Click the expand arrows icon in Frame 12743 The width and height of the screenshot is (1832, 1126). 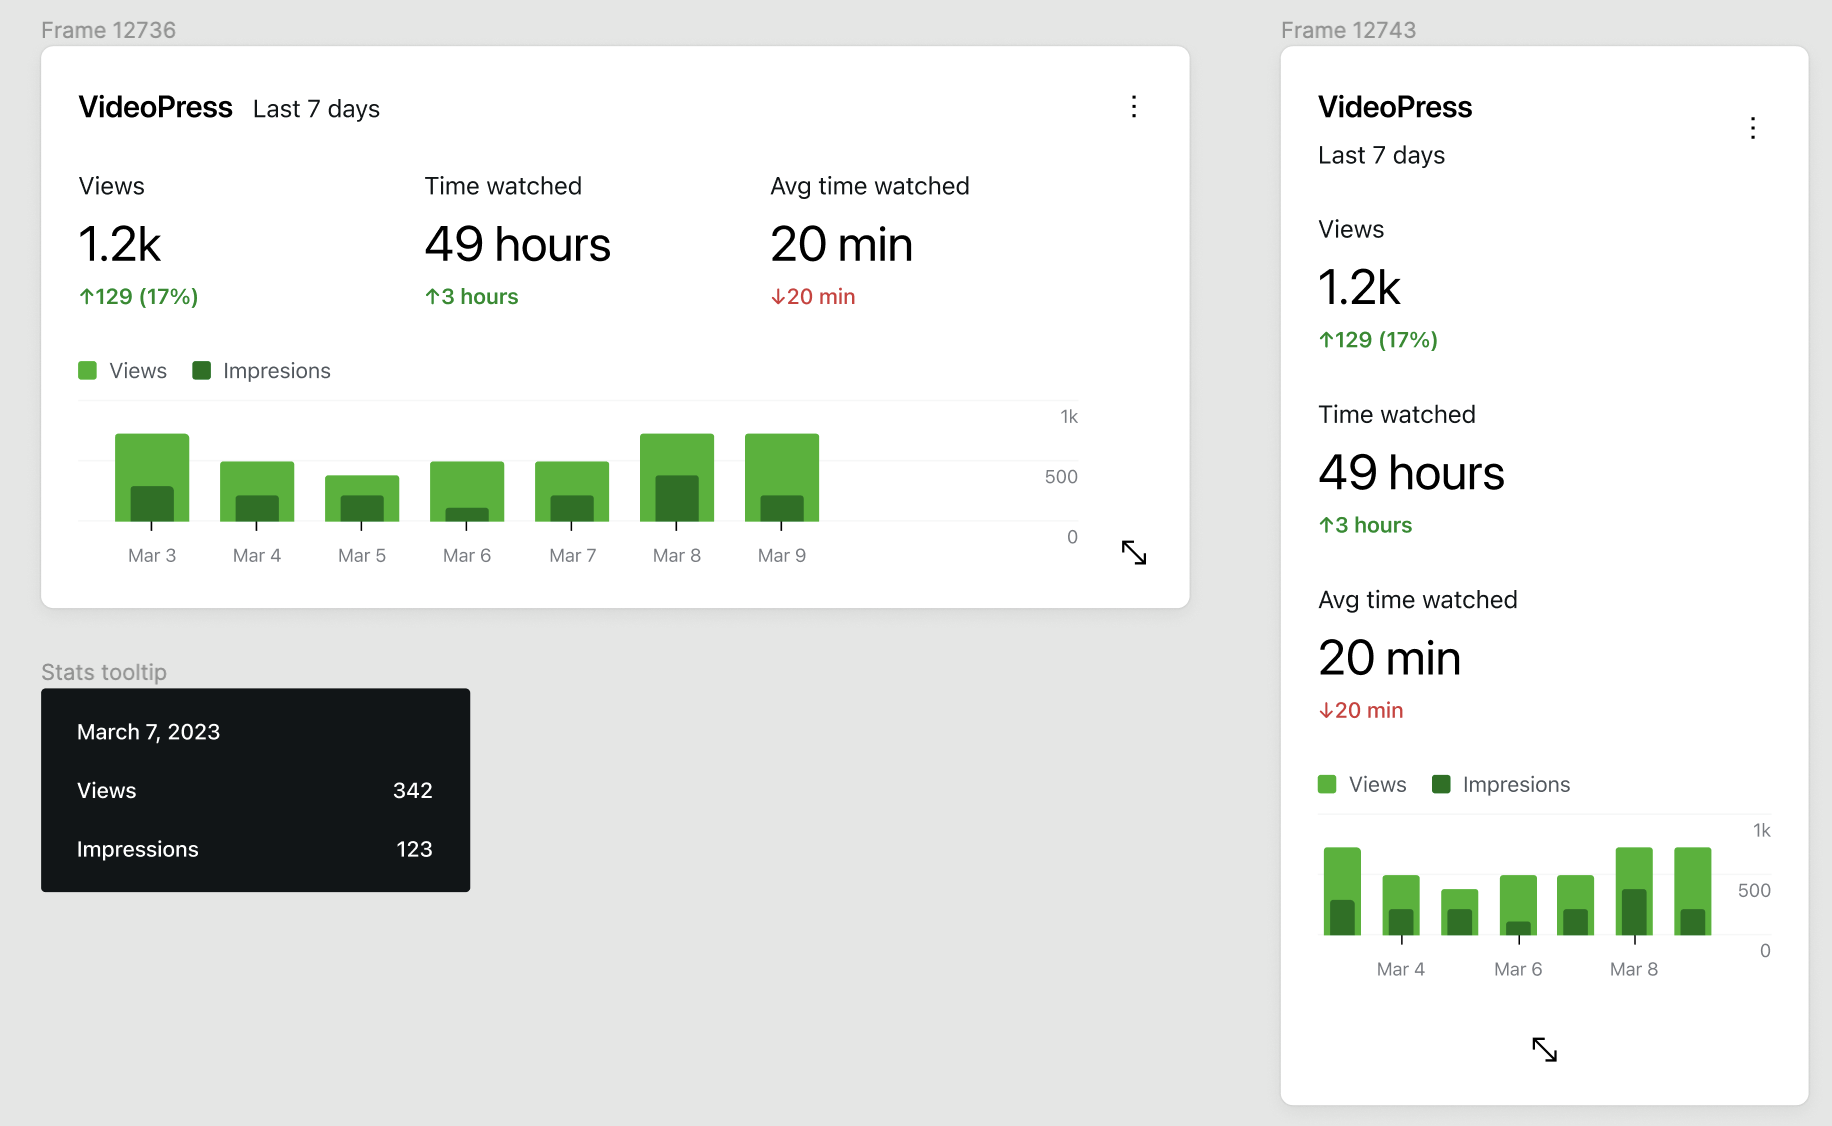[1545, 1049]
